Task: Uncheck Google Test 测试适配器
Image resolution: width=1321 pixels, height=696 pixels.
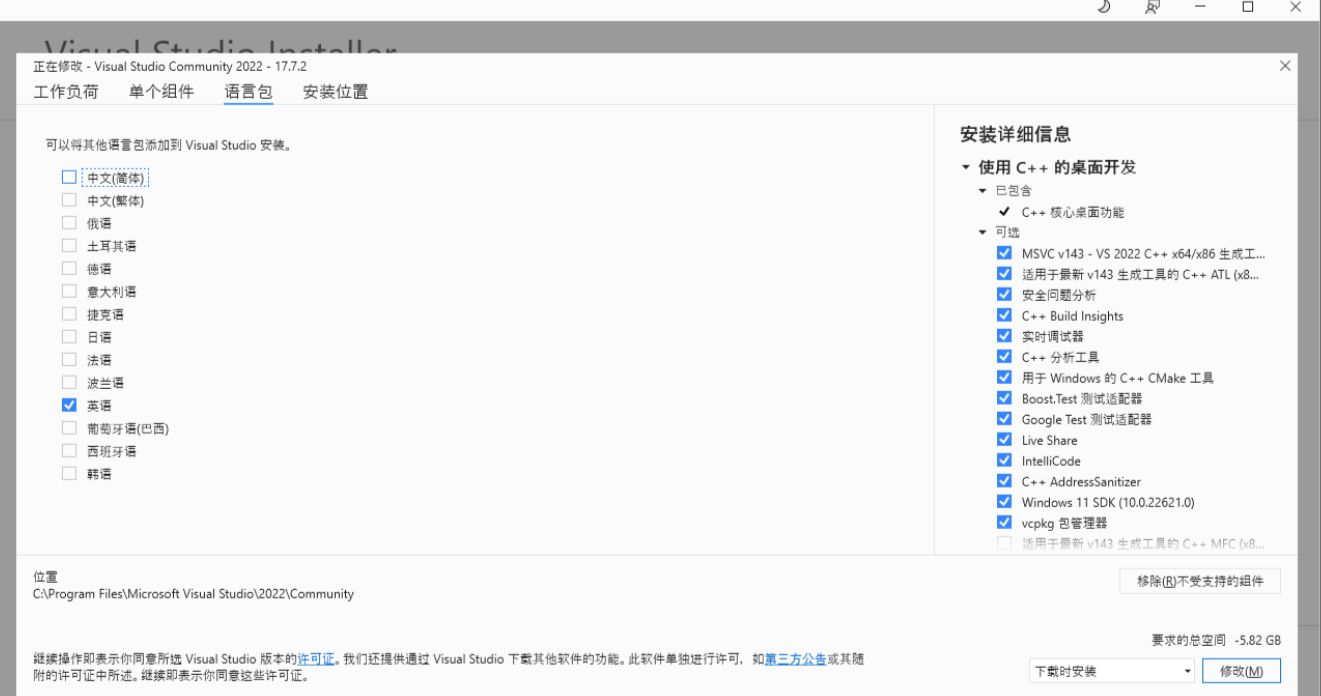Action: [x=1004, y=419]
